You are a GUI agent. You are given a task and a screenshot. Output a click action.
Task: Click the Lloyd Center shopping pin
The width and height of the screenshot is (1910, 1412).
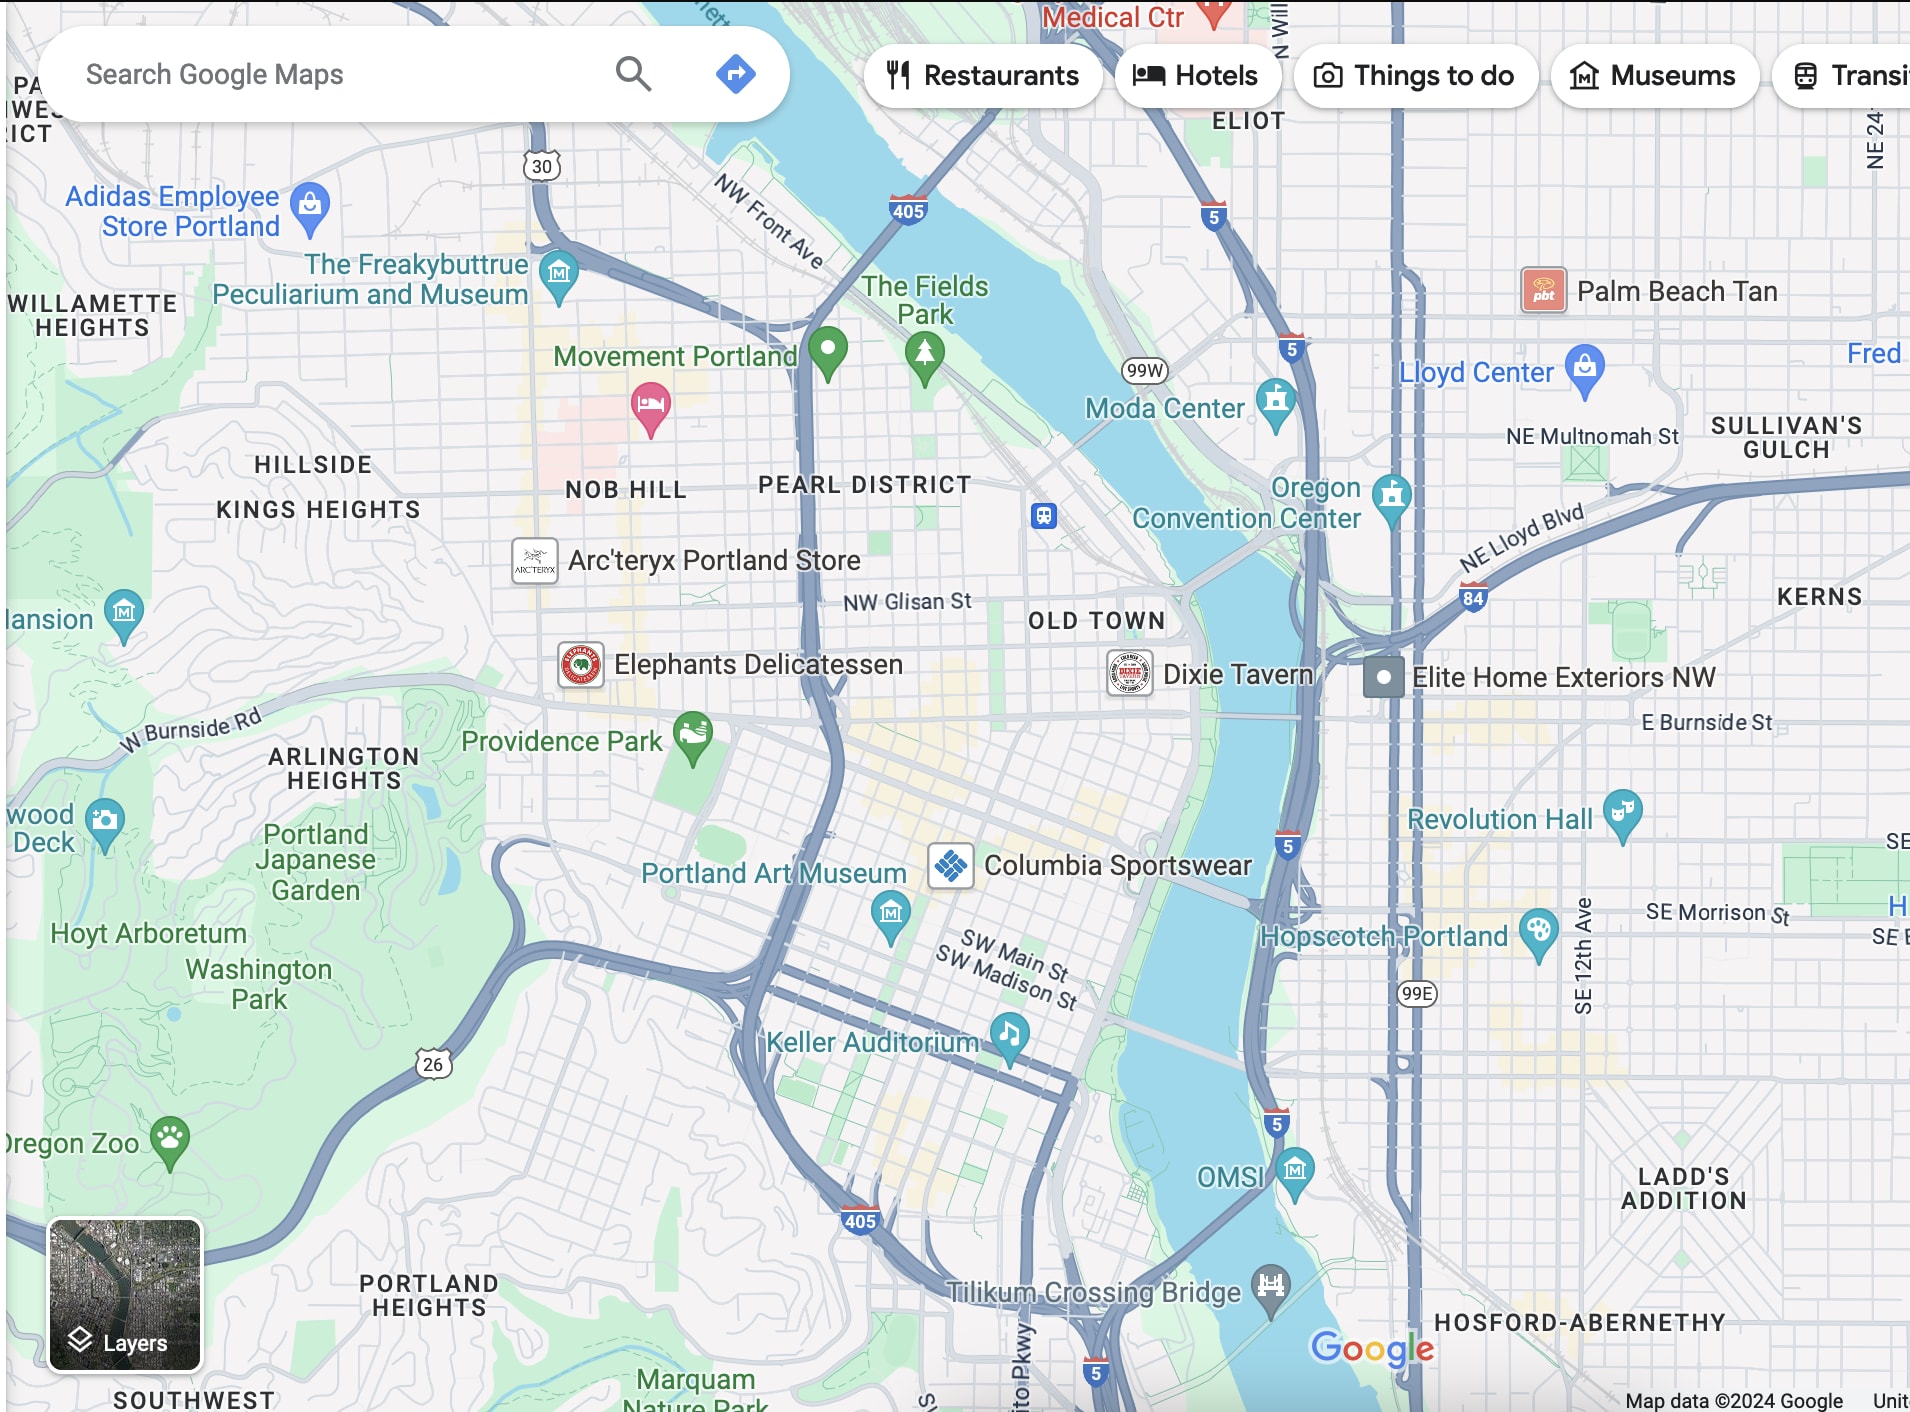click(1584, 370)
